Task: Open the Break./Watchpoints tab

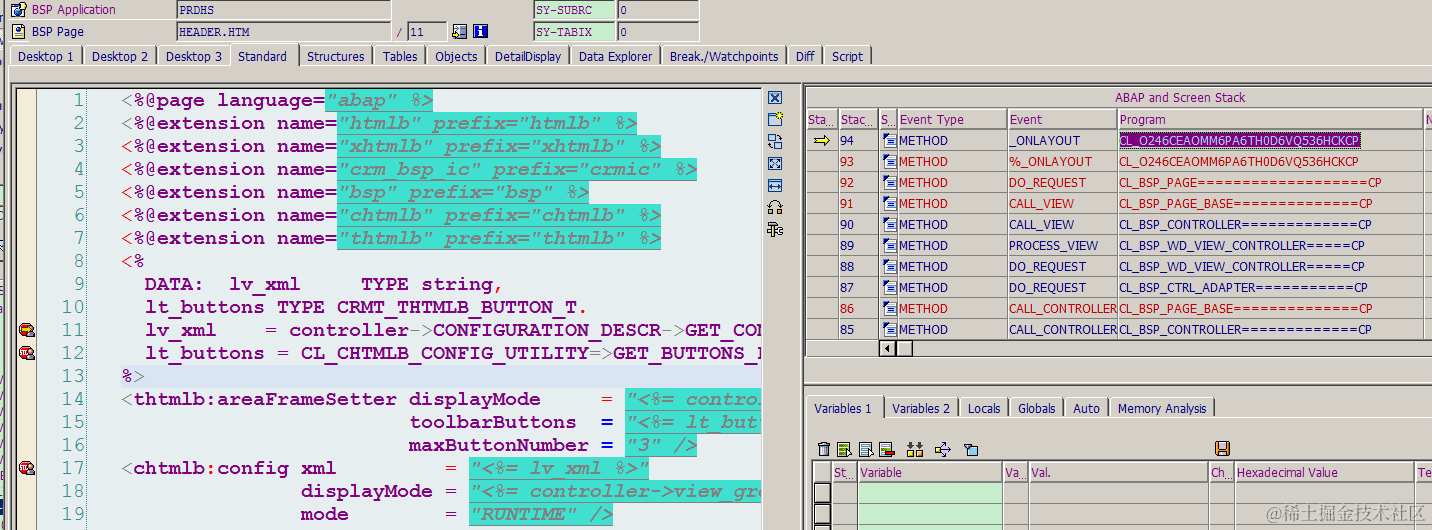Action: pyautogui.click(x=724, y=57)
